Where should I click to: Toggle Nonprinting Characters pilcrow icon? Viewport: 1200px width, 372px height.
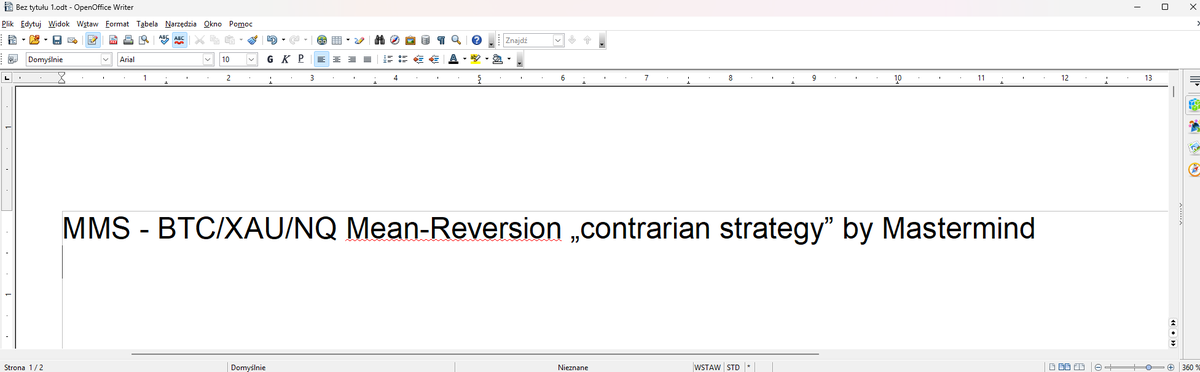(441, 40)
